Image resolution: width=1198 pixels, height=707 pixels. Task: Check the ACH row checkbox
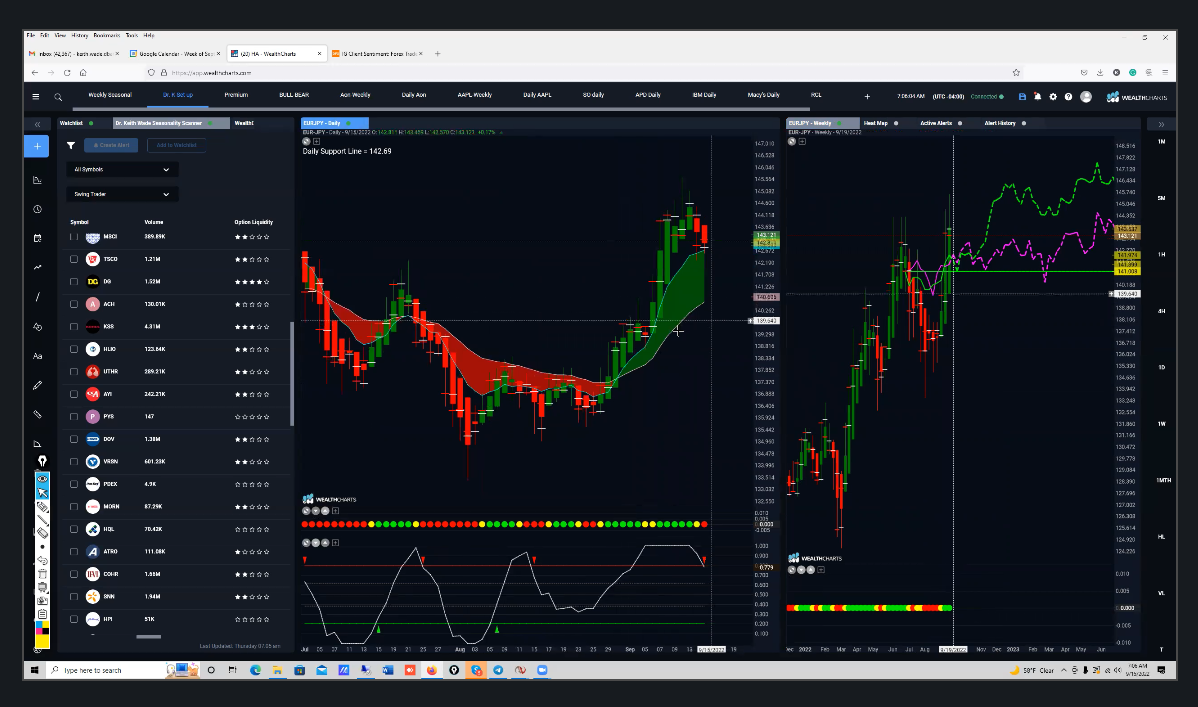[x=74, y=304]
